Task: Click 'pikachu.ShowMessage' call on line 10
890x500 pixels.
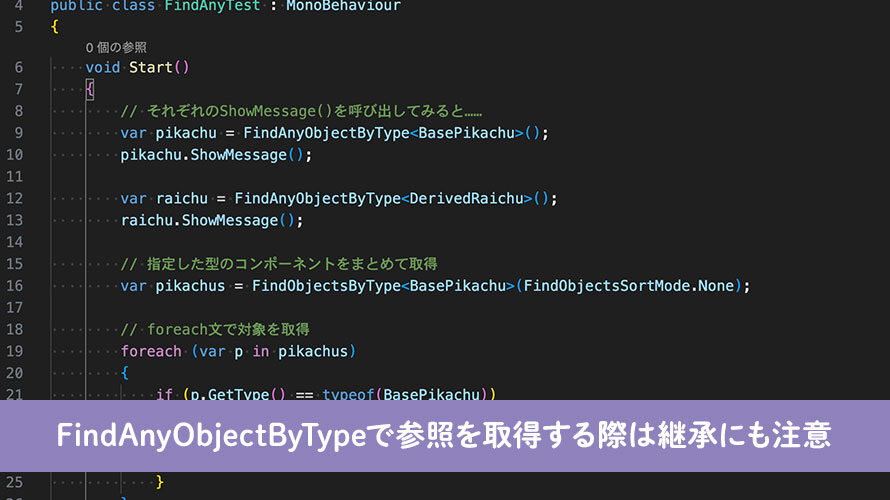Action: (203, 155)
